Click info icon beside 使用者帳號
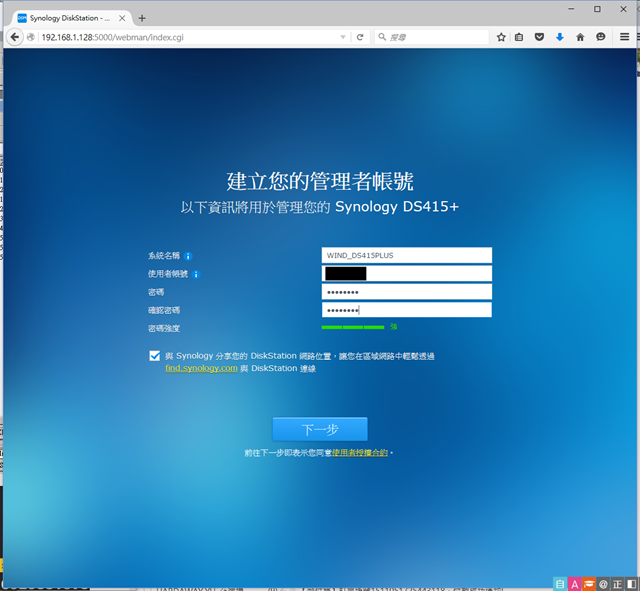 pos(196,274)
